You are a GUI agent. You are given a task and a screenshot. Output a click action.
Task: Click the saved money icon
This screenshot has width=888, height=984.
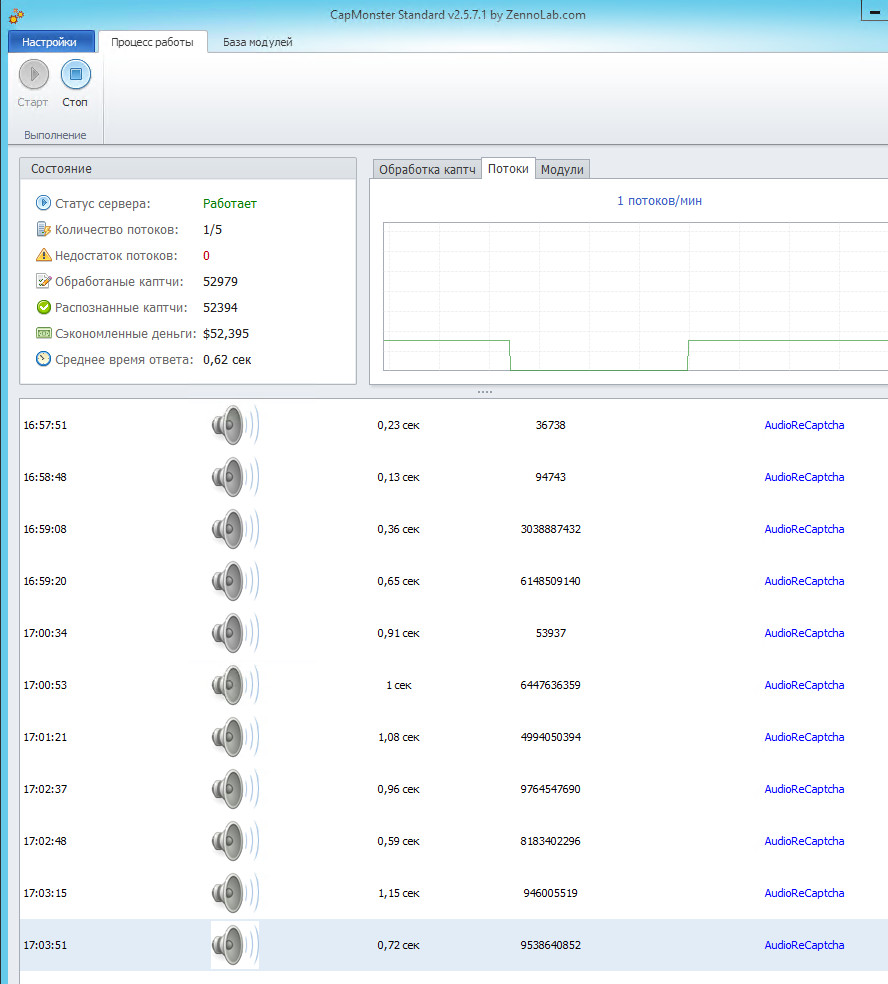coord(43,333)
